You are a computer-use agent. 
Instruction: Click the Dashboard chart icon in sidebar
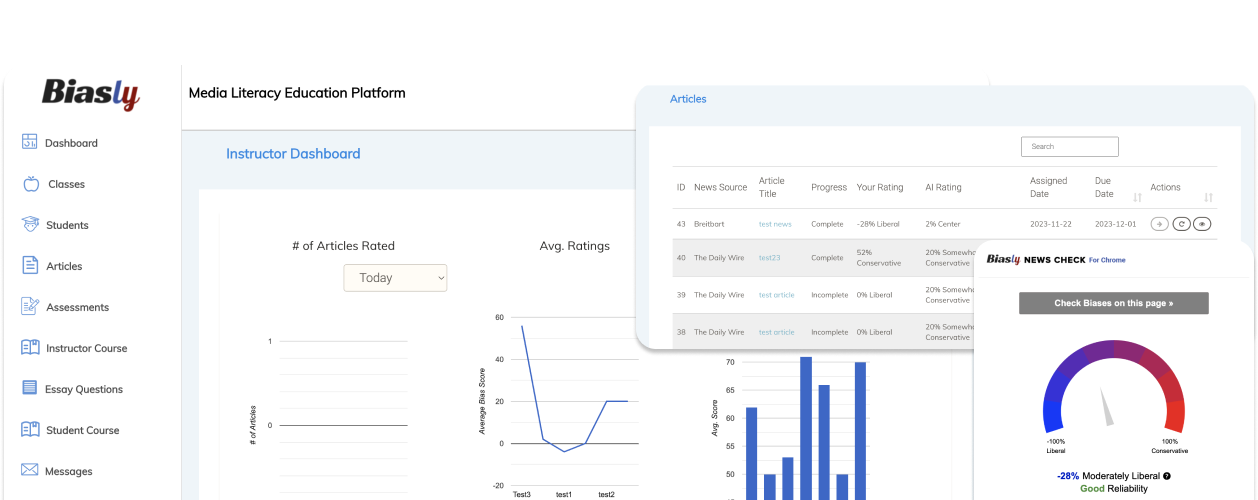coord(29,142)
